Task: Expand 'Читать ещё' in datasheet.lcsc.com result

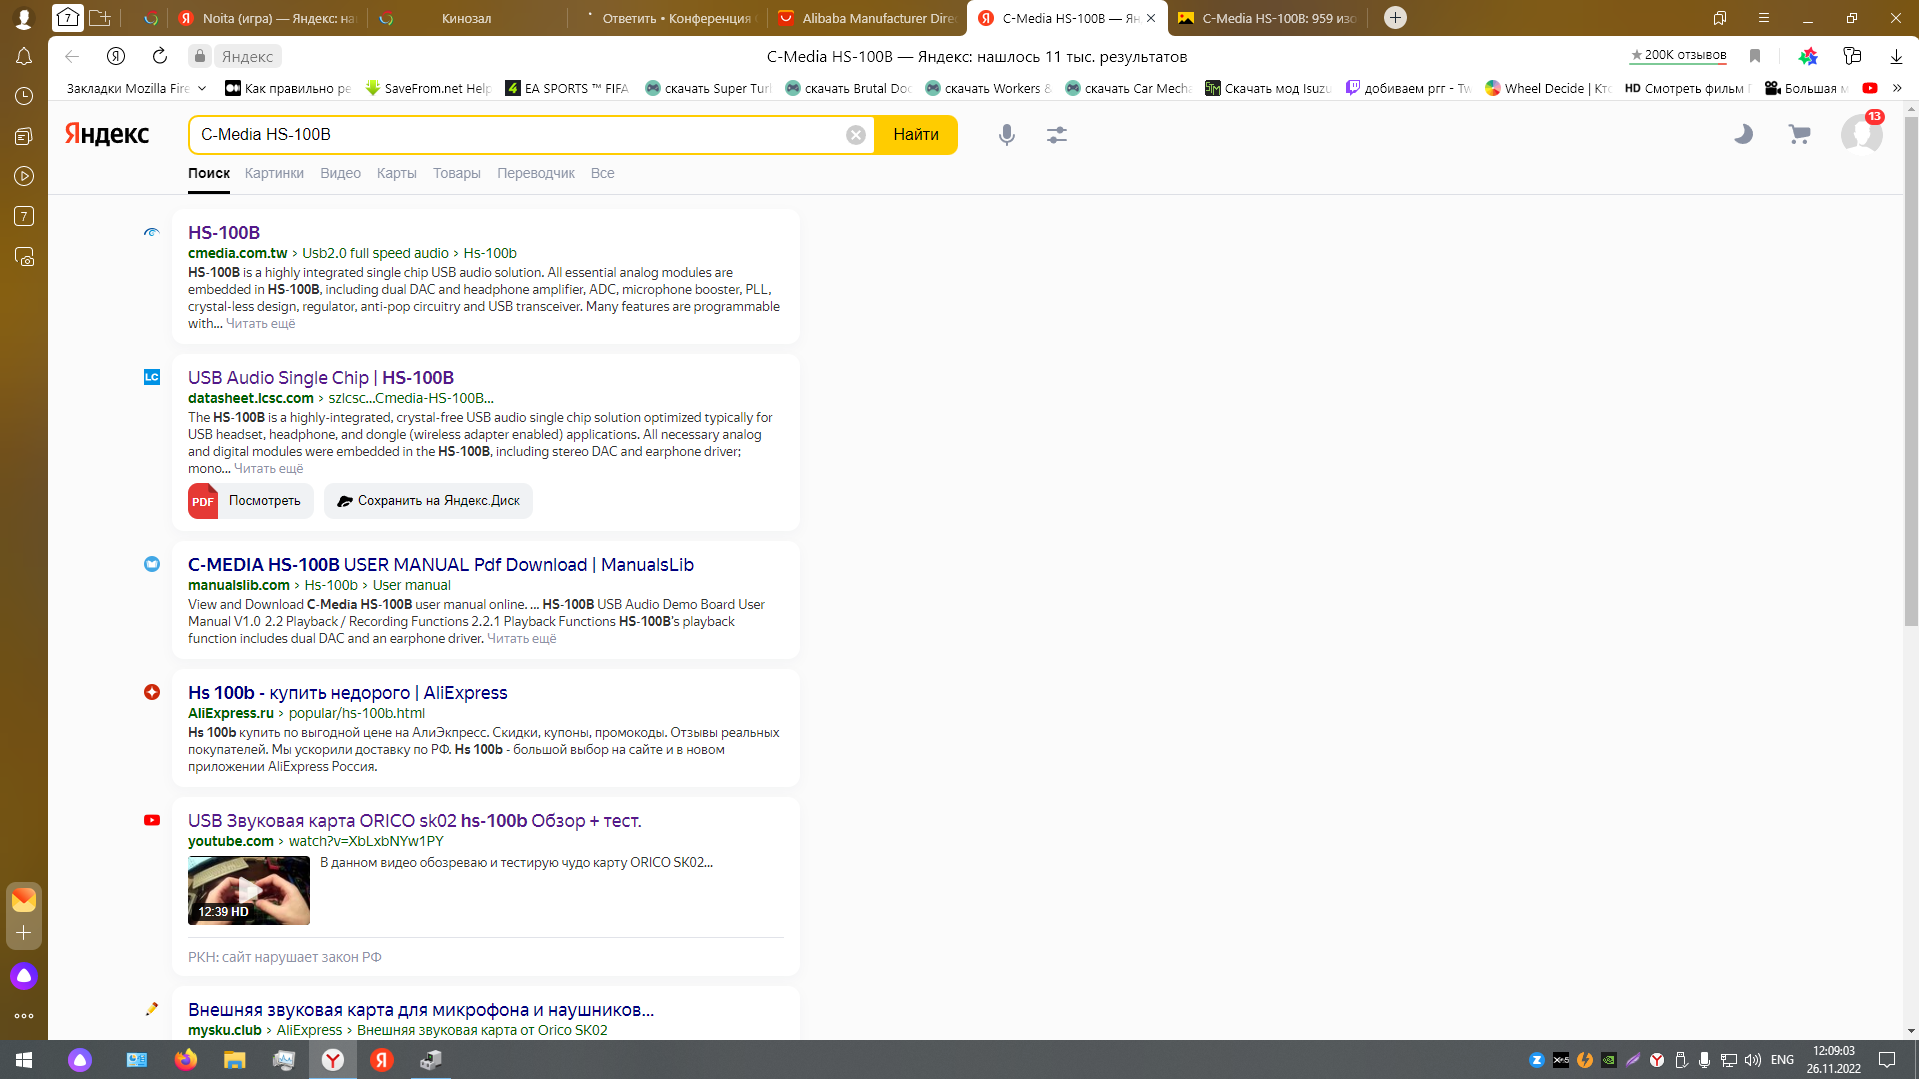Action: [268, 469]
